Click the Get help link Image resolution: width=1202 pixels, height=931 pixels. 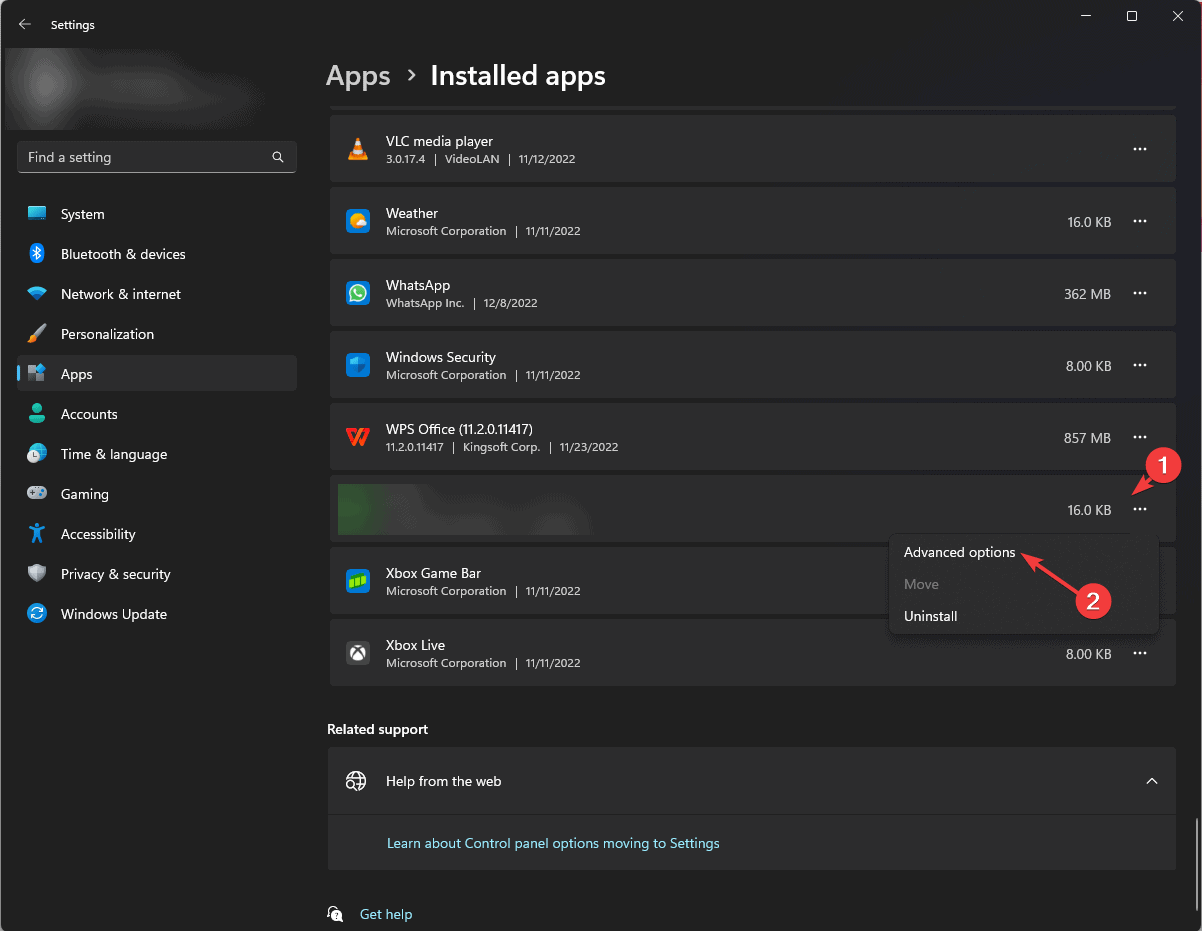click(385, 914)
